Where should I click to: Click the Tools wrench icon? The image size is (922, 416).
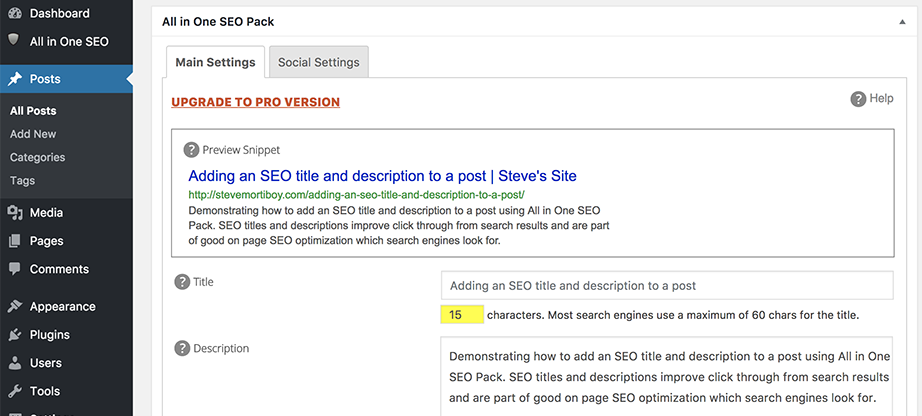point(15,391)
